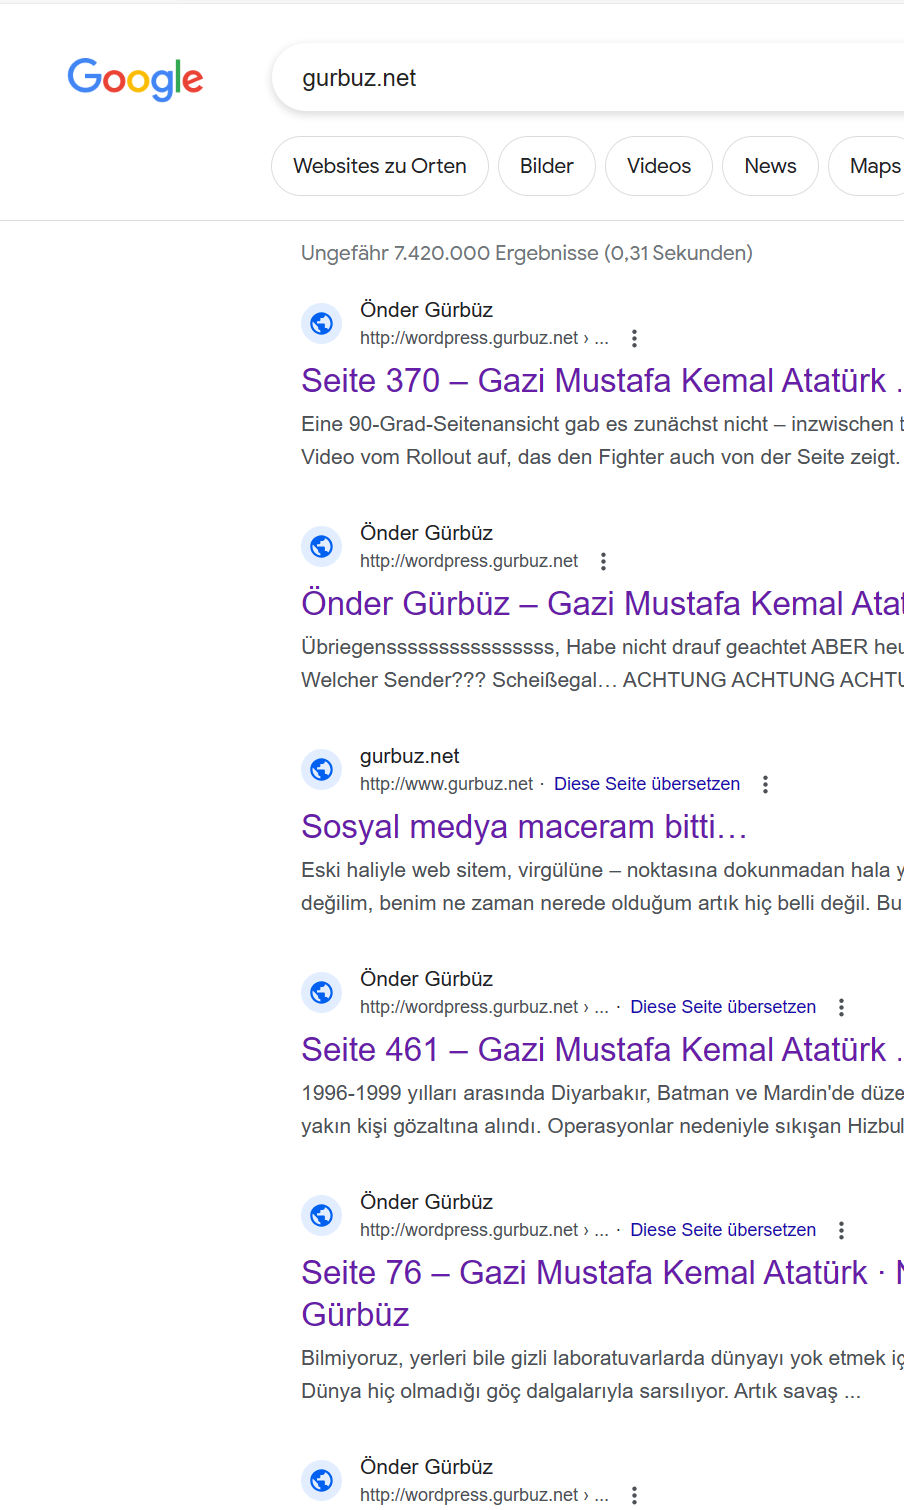Image resolution: width=904 pixels, height=1510 pixels.
Task: Click globe favicon of the Seite 461 result
Action: coord(321,992)
